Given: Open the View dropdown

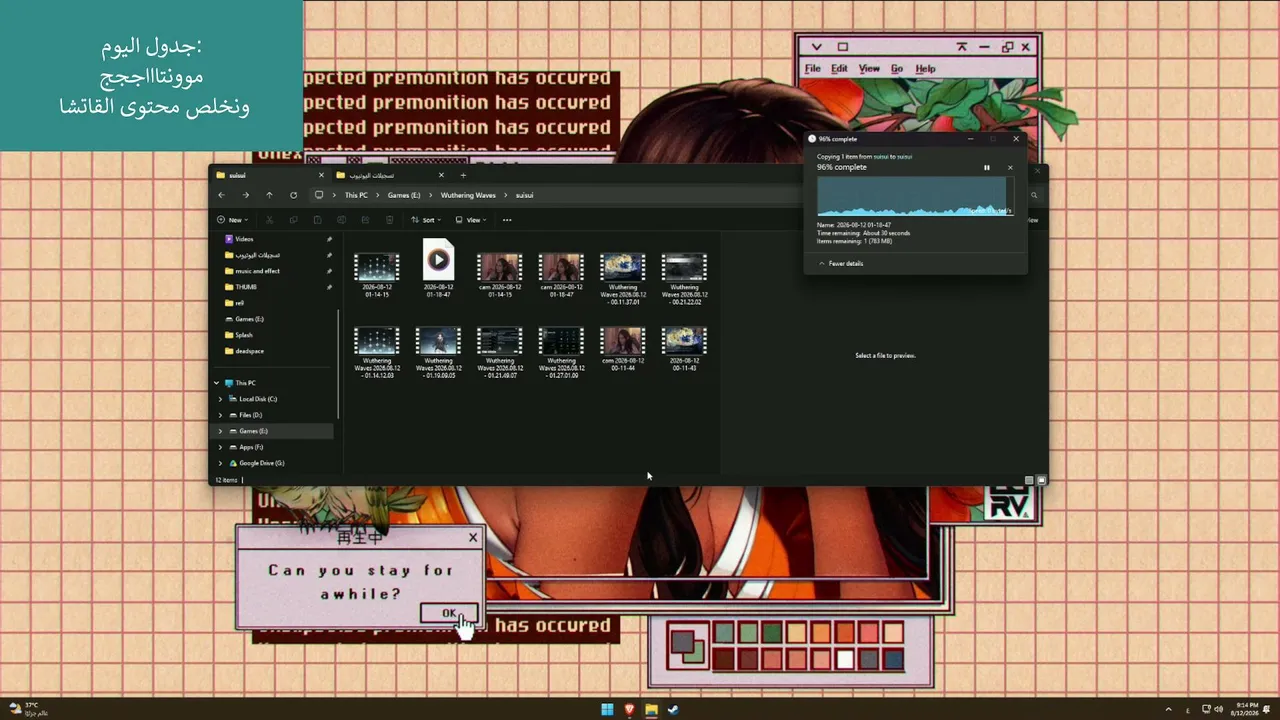Looking at the screenshot, I should pyautogui.click(x=471, y=220).
